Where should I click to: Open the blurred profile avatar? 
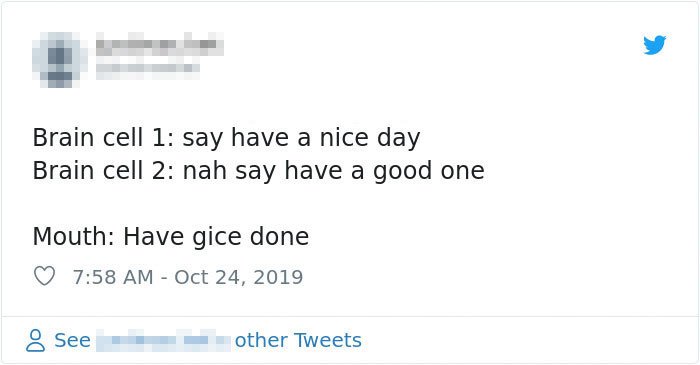point(59,59)
